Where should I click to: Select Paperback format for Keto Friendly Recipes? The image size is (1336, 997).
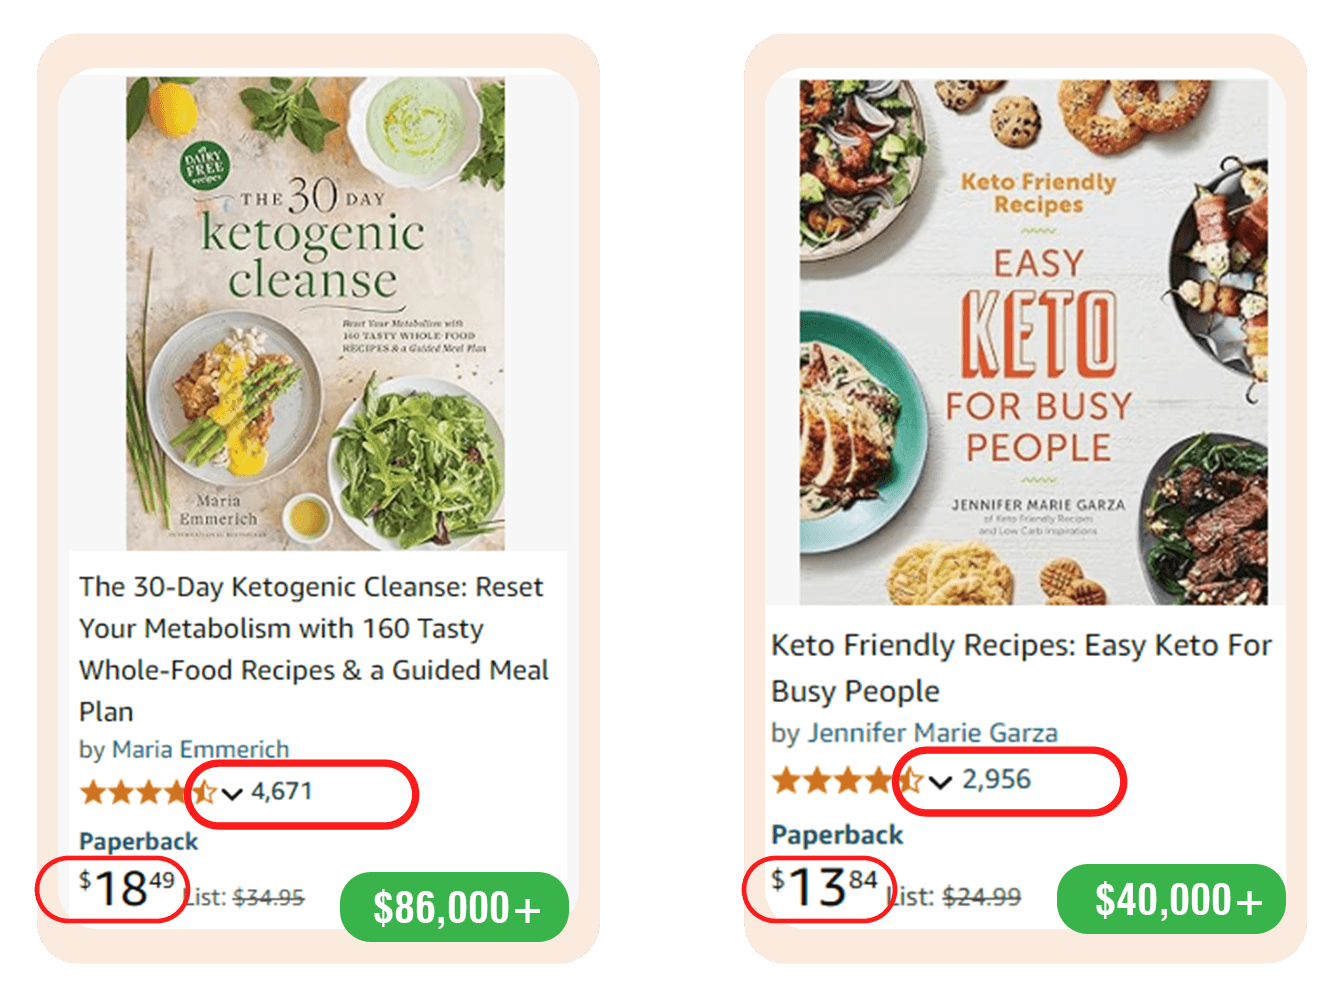pyautogui.click(x=837, y=835)
